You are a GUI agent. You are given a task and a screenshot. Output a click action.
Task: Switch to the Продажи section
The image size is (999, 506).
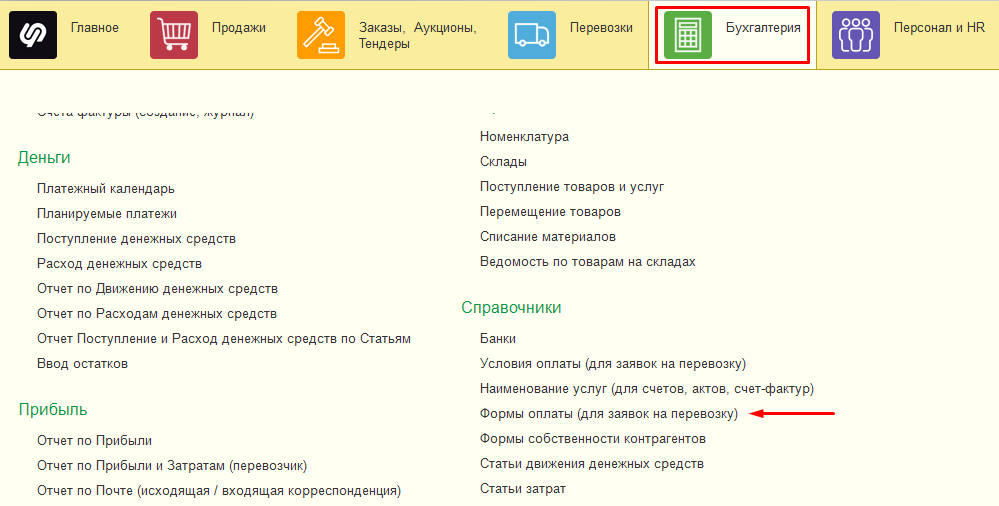click(x=239, y=28)
